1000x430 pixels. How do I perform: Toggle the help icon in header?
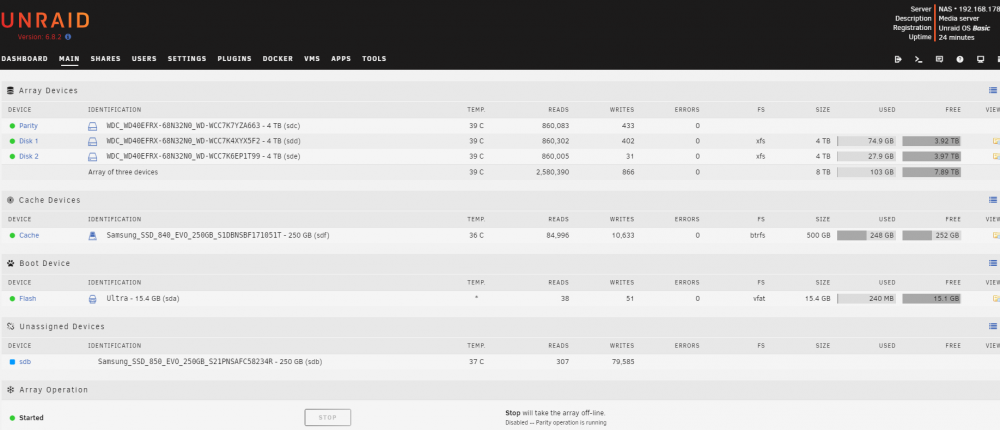click(960, 59)
